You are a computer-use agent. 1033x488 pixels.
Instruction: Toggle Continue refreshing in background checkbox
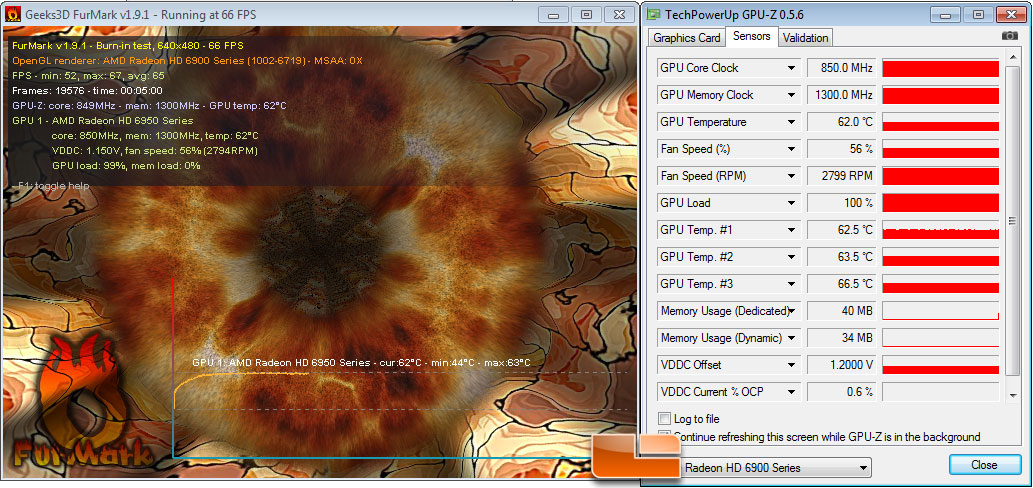pyautogui.click(x=664, y=436)
